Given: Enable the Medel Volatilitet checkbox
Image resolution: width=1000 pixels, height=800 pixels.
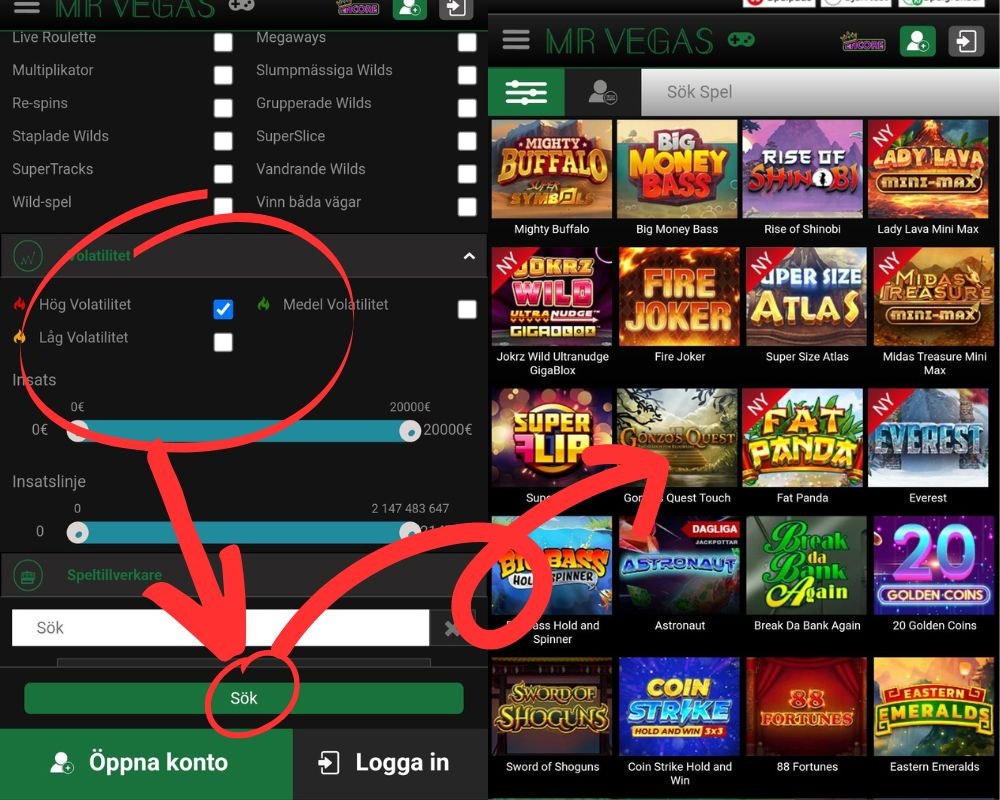Looking at the screenshot, I should coord(467,309).
